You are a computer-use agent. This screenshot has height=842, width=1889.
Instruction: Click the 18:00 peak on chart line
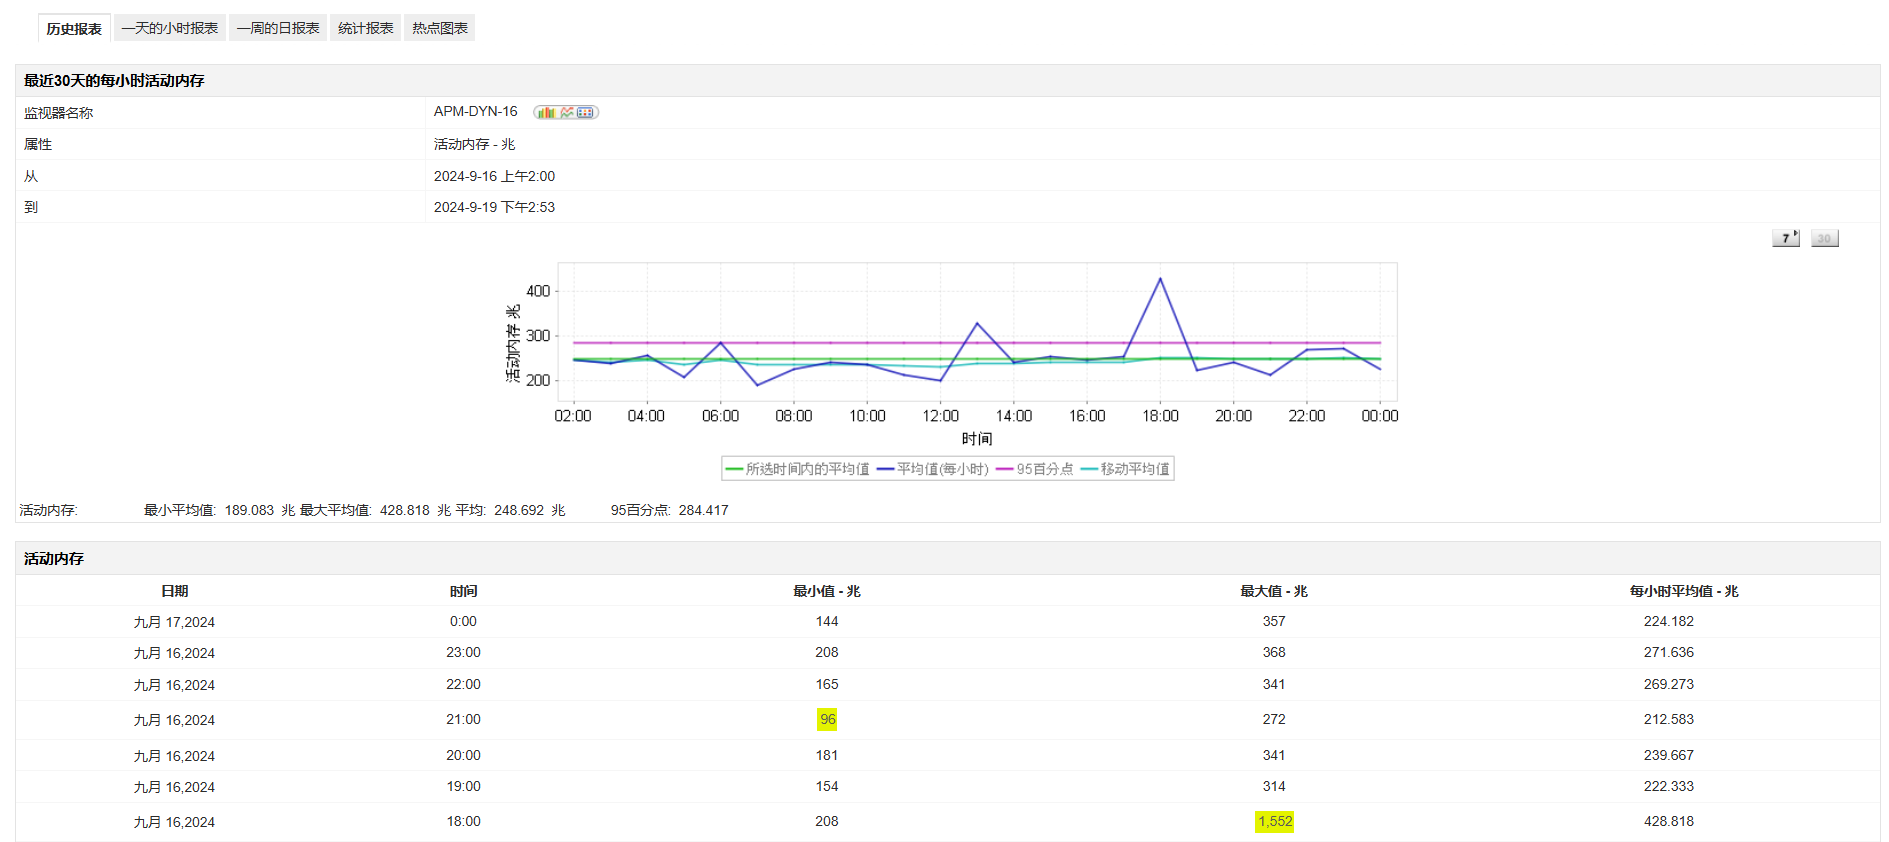[1160, 279]
